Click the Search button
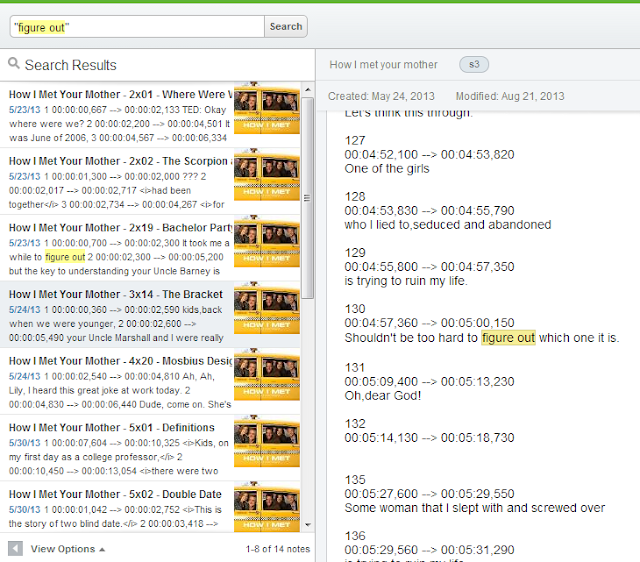This screenshot has height=562, width=640. [x=286, y=27]
